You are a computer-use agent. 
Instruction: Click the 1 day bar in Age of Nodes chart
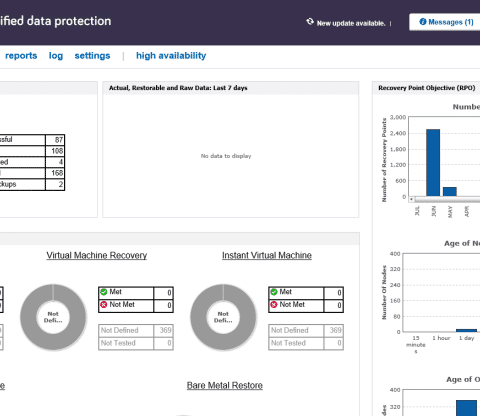coord(466,330)
